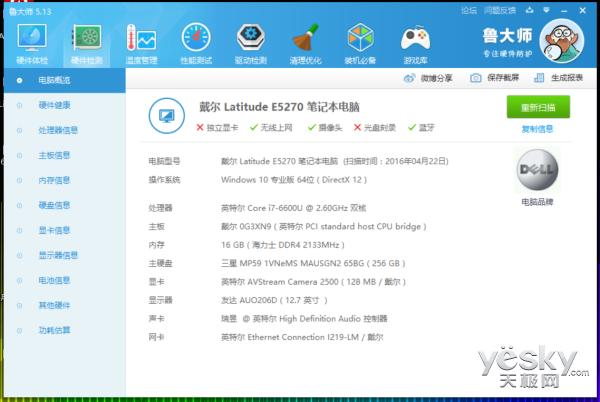
Task: Click the 复制信息 link
Action: click(x=537, y=129)
